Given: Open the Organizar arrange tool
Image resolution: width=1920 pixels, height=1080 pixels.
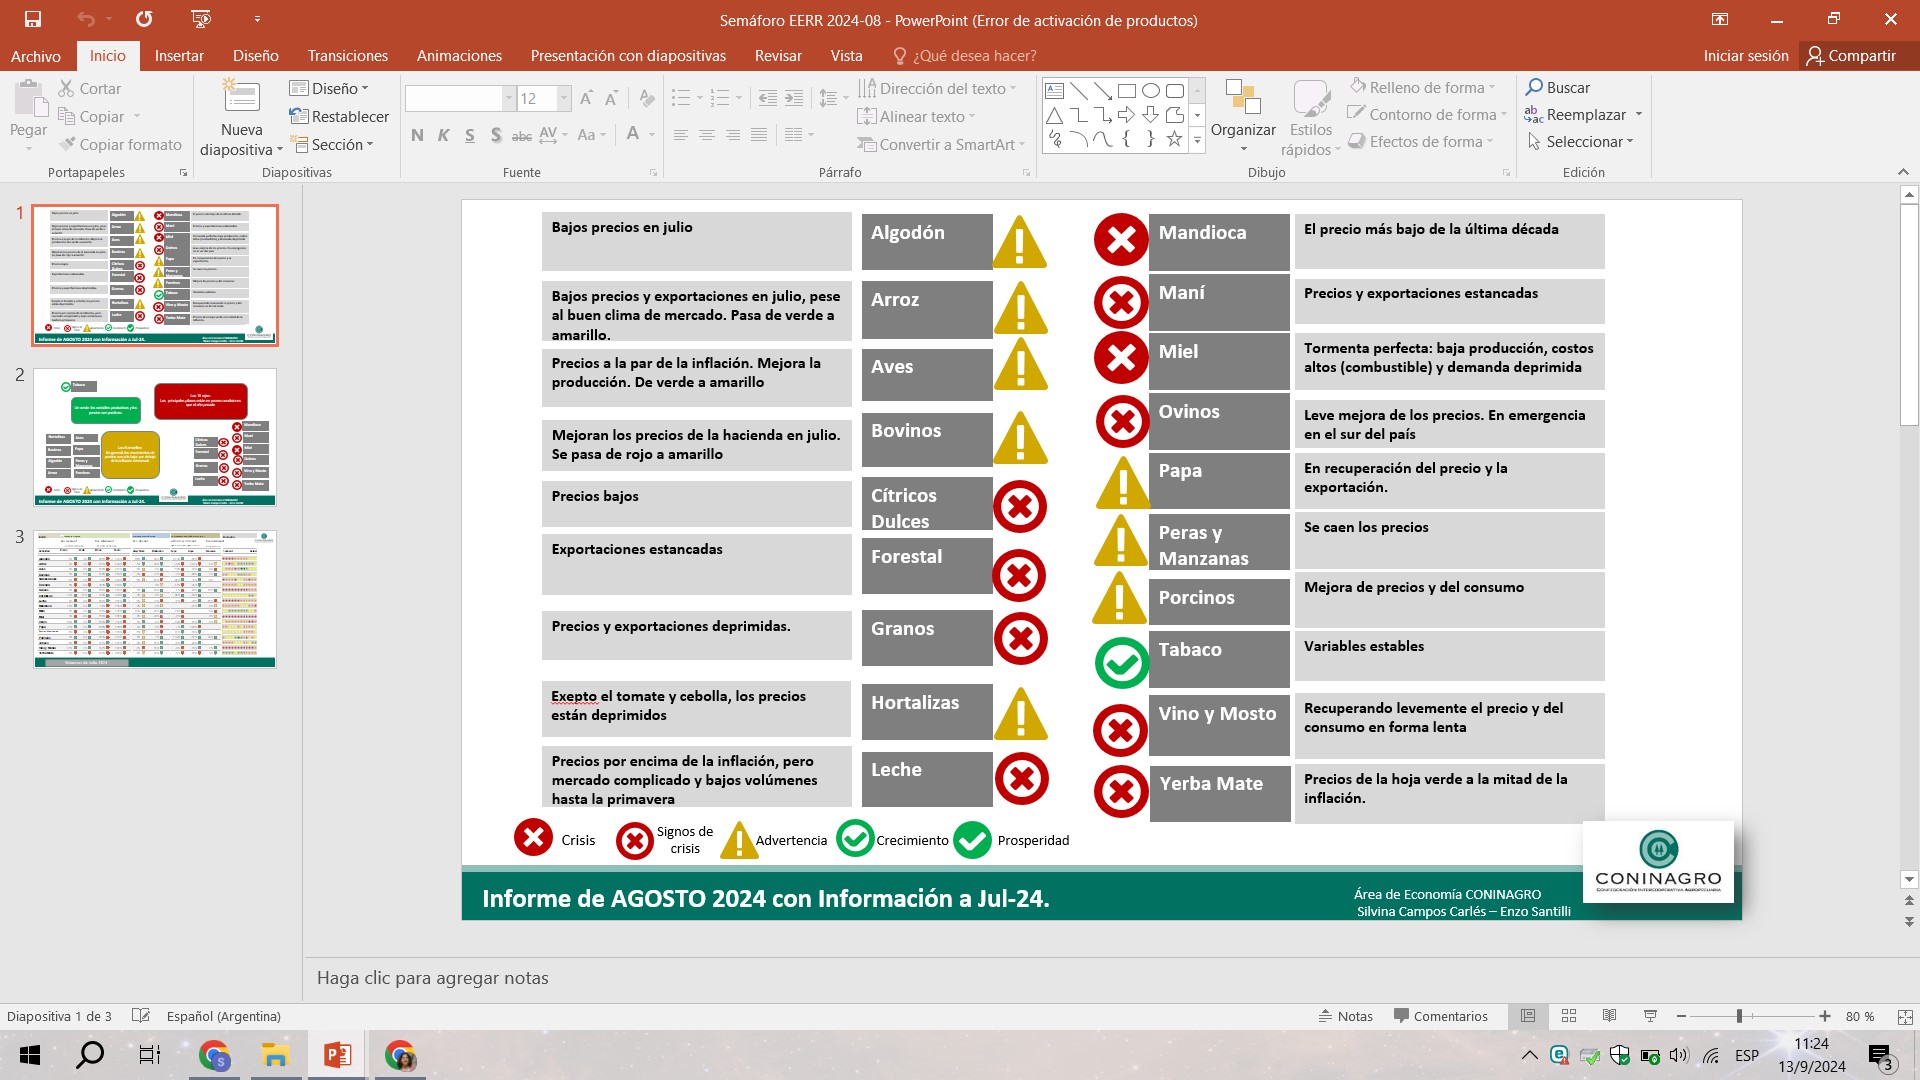Looking at the screenshot, I should tap(1243, 115).
